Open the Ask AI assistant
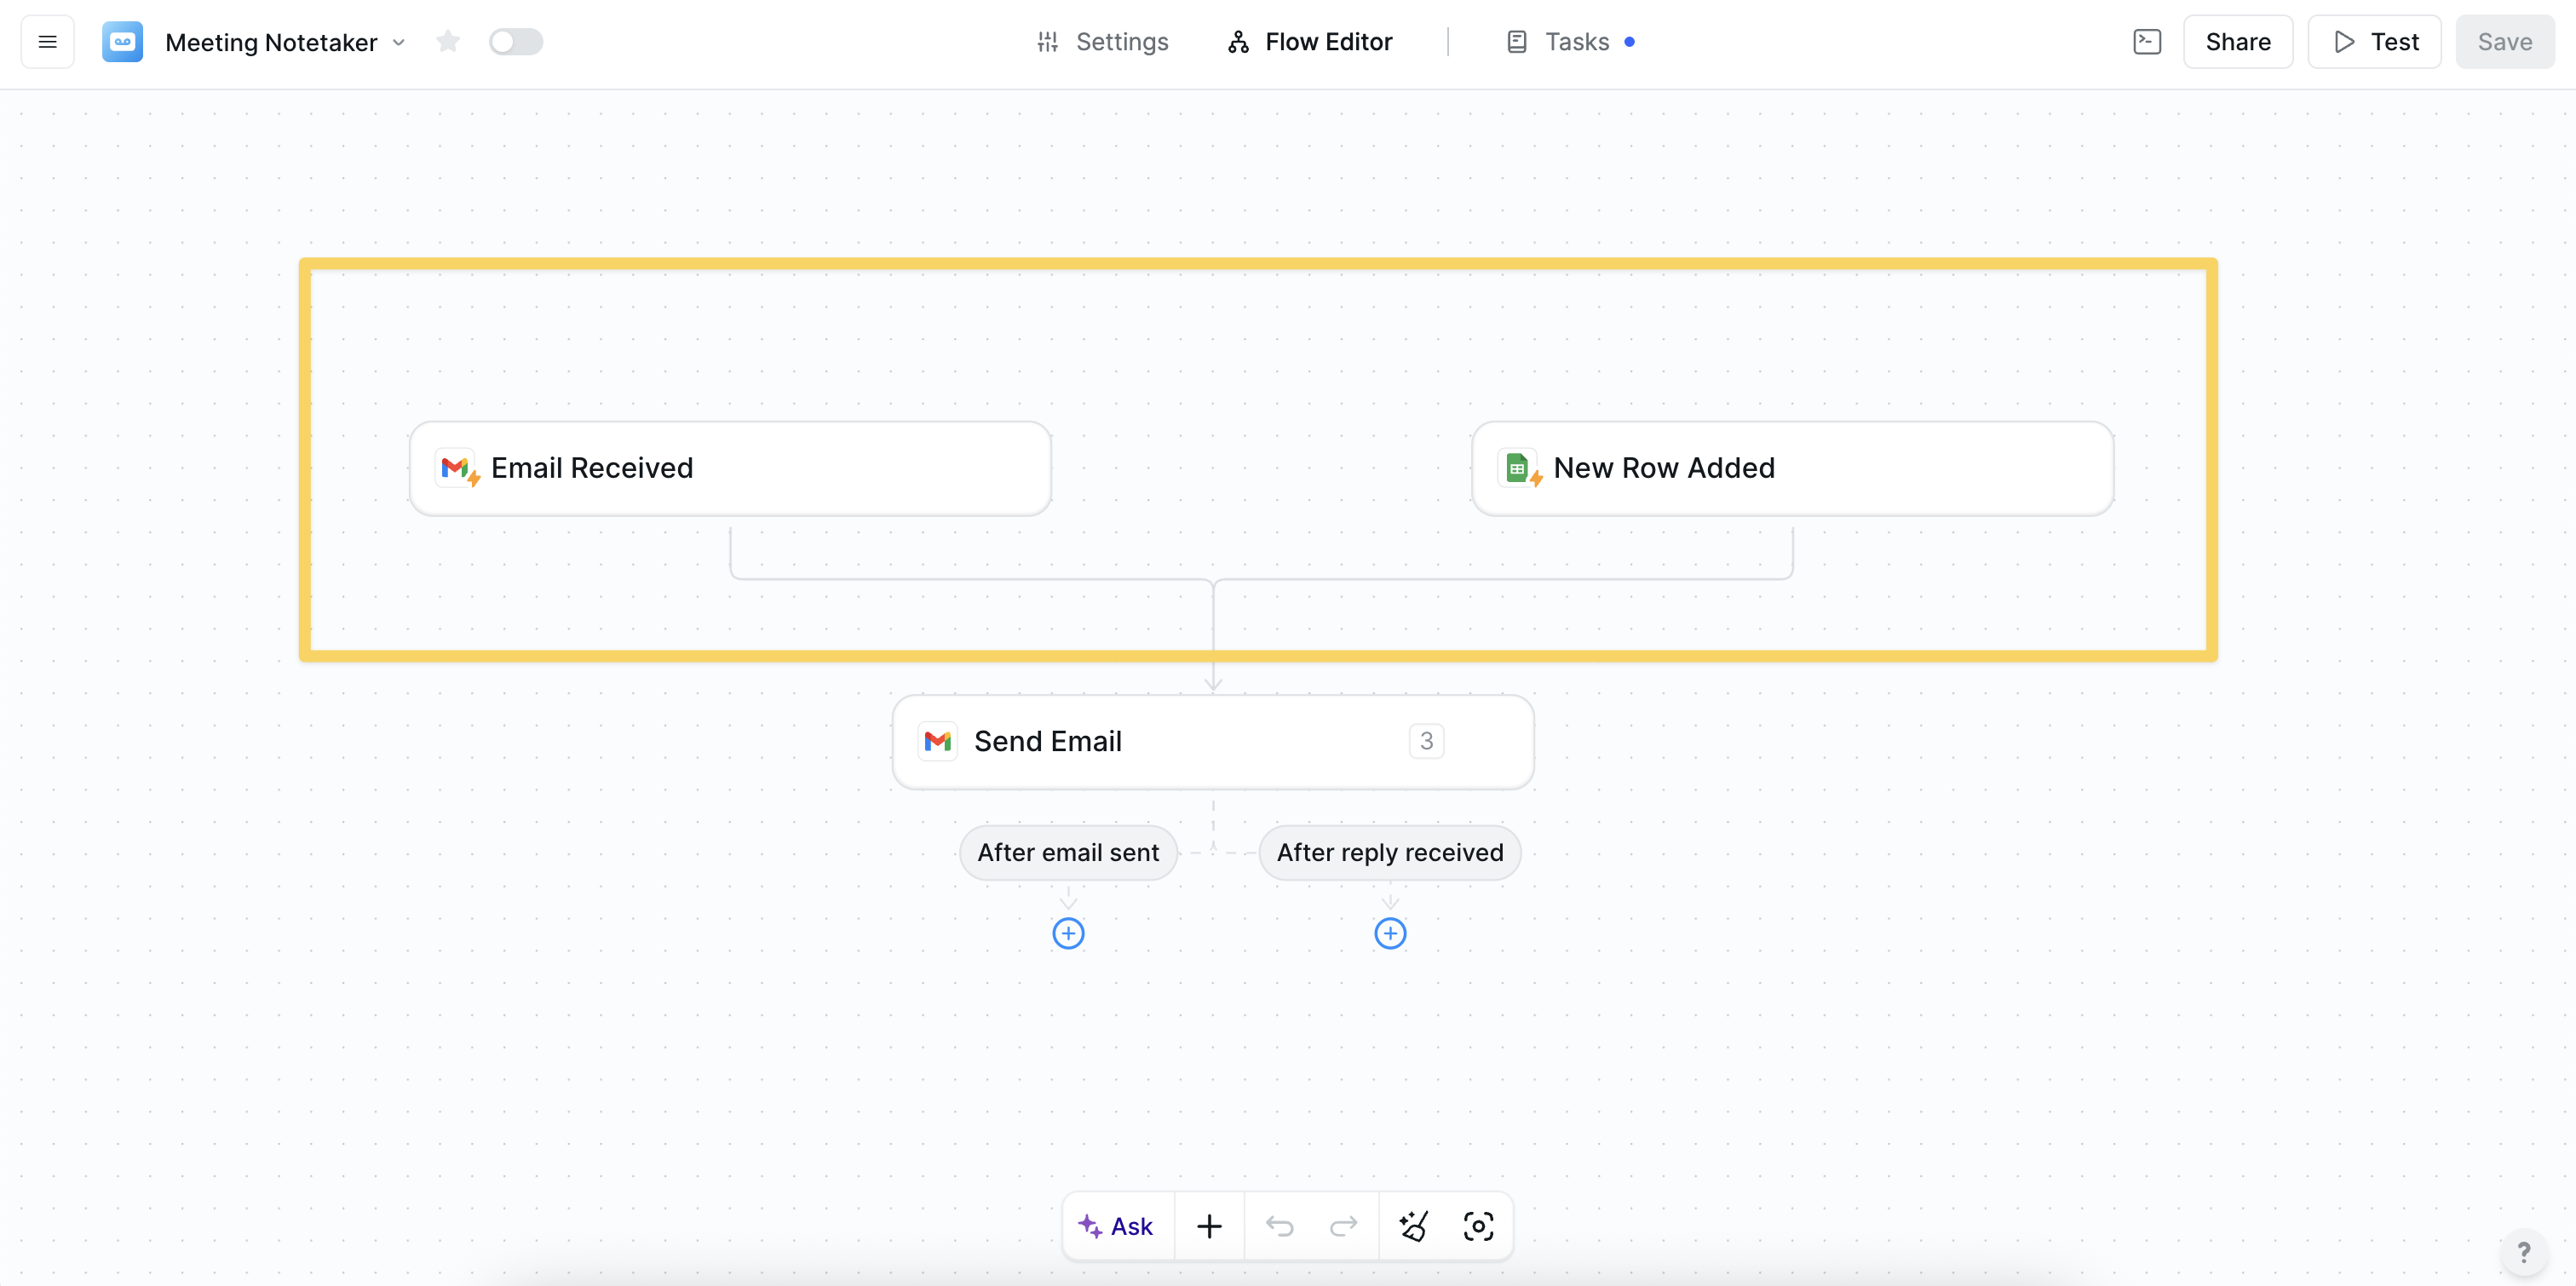2576x1286 pixels. [1117, 1225]
